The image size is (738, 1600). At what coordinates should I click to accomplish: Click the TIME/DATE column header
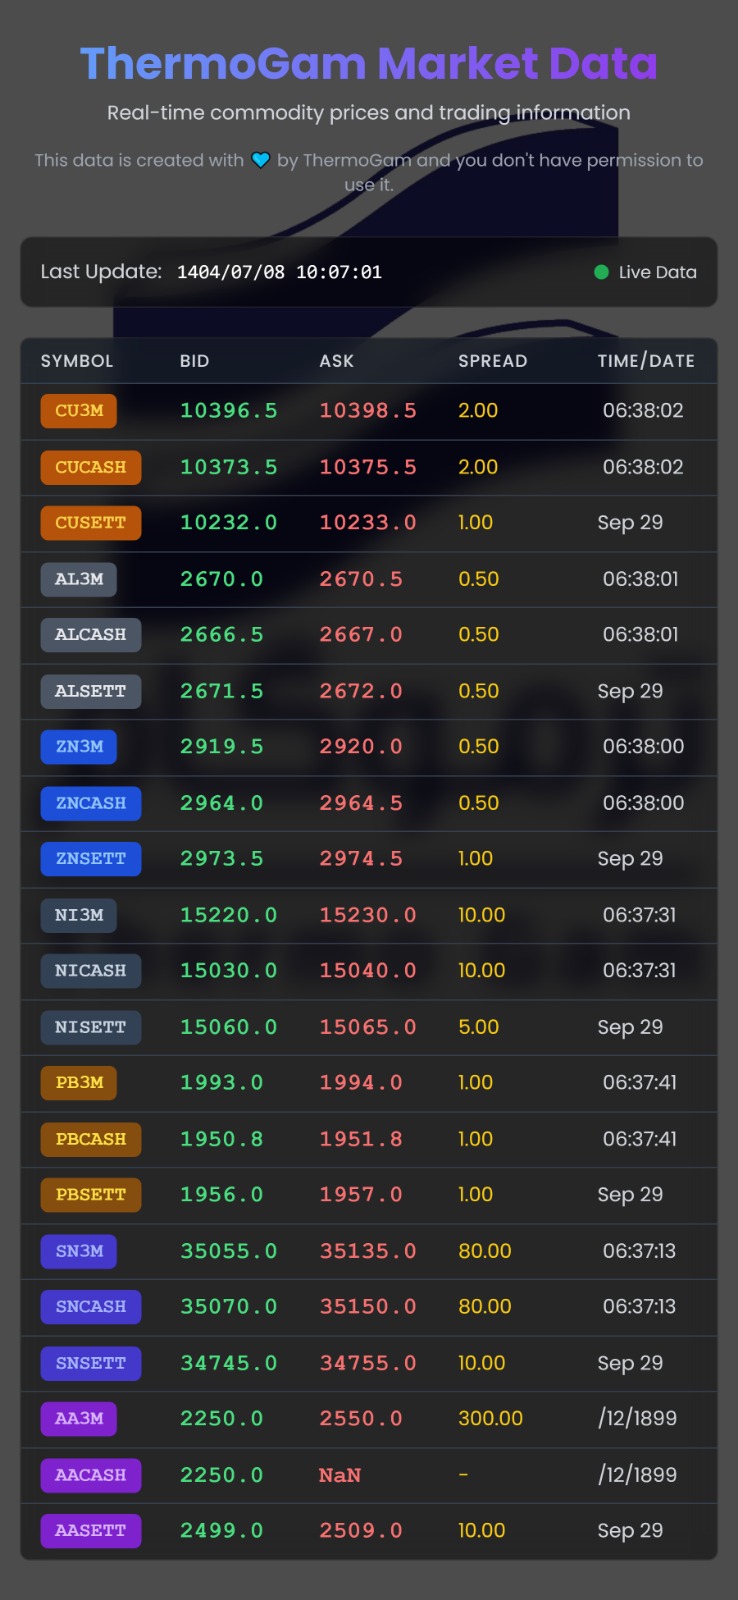coord(646,361)
